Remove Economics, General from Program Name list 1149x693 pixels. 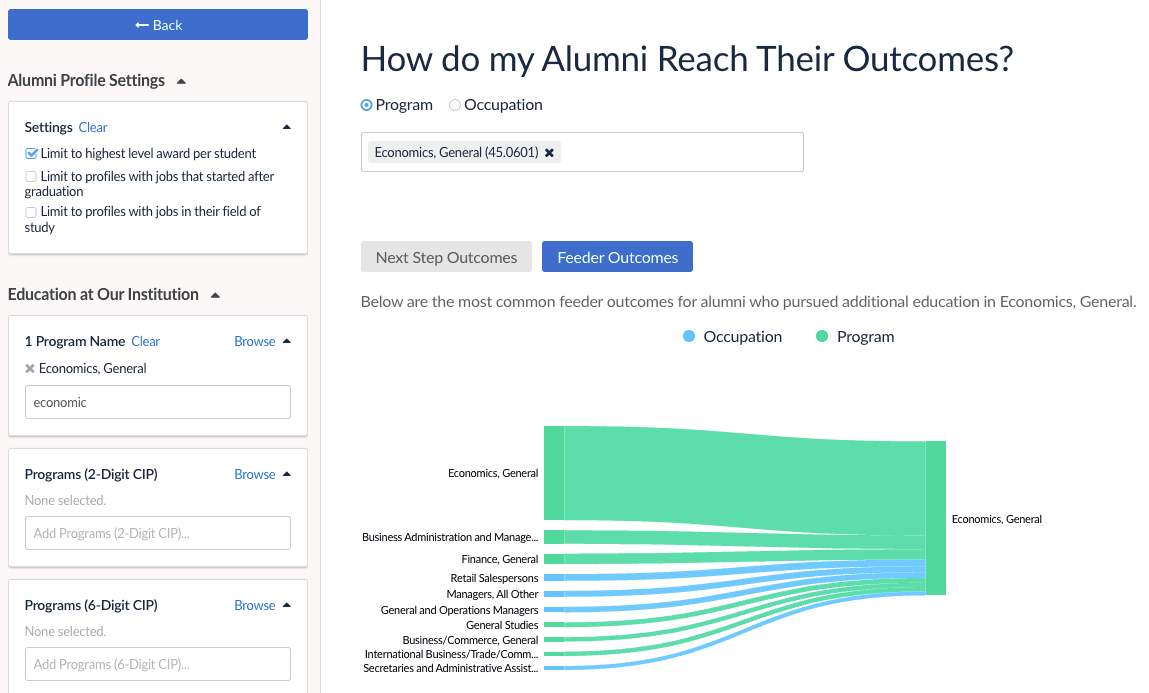click(x=30, y=369)
